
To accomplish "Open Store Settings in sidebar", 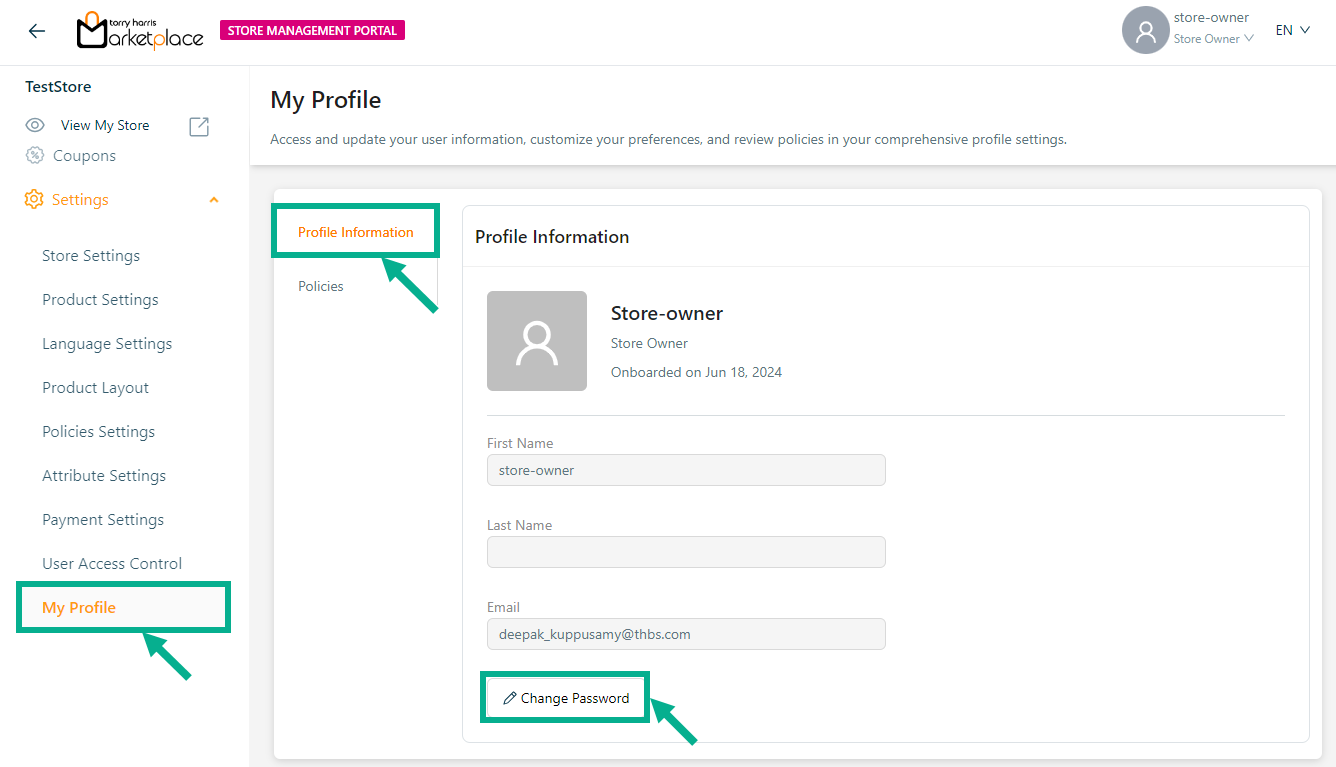I will point(91,256).
